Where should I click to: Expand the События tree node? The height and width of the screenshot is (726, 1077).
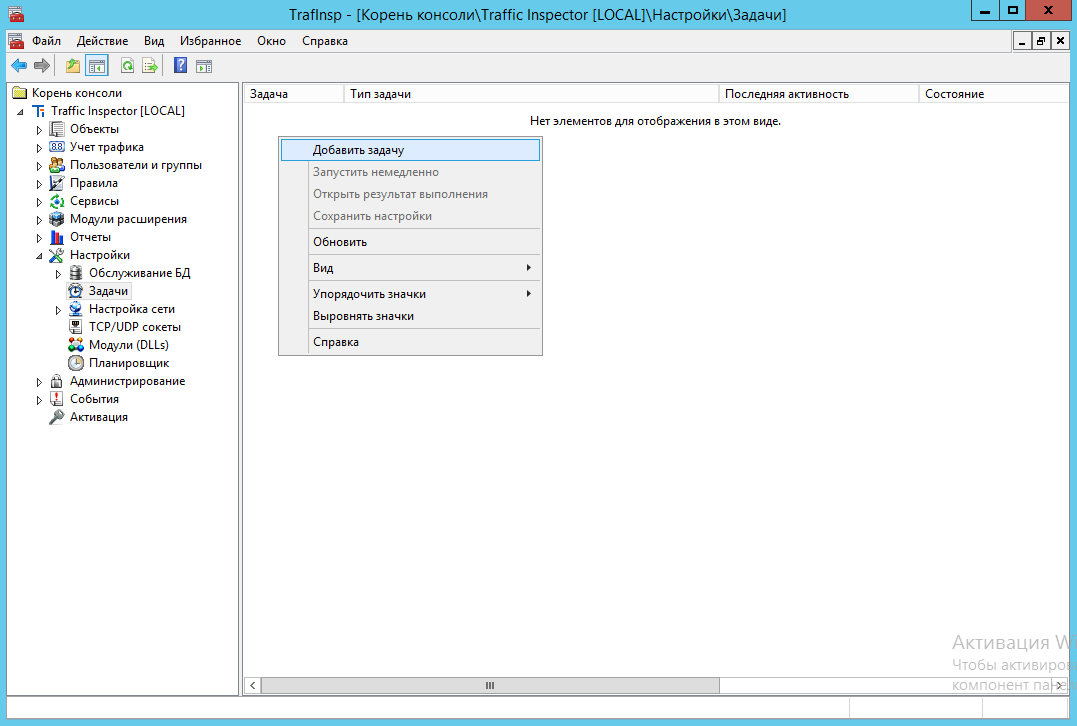(x=39, y=400)
